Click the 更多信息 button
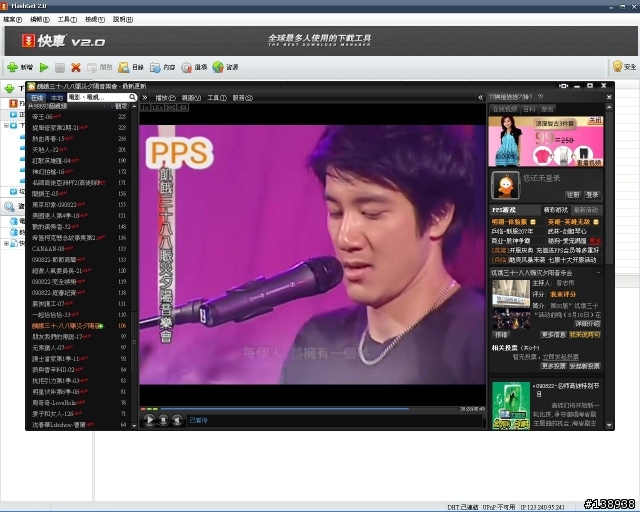 [553, 335]
